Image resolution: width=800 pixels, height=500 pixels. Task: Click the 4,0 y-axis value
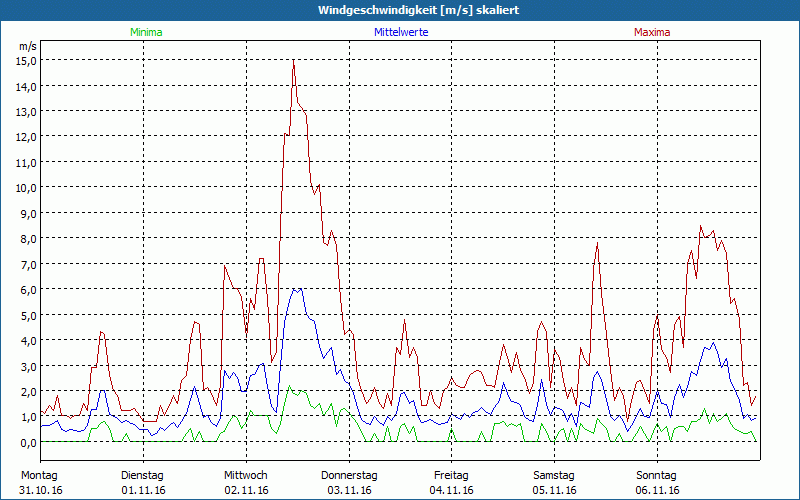(28, 340)
